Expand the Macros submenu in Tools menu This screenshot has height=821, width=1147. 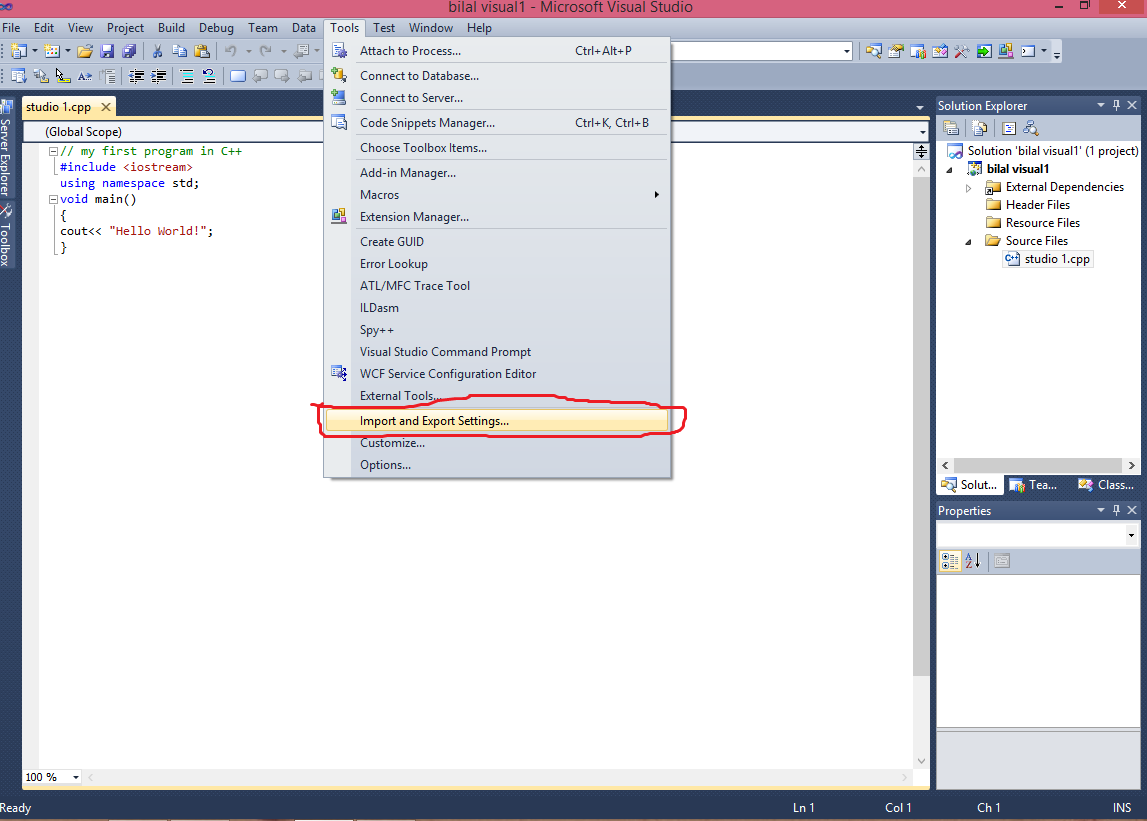(x=450, y=194)
